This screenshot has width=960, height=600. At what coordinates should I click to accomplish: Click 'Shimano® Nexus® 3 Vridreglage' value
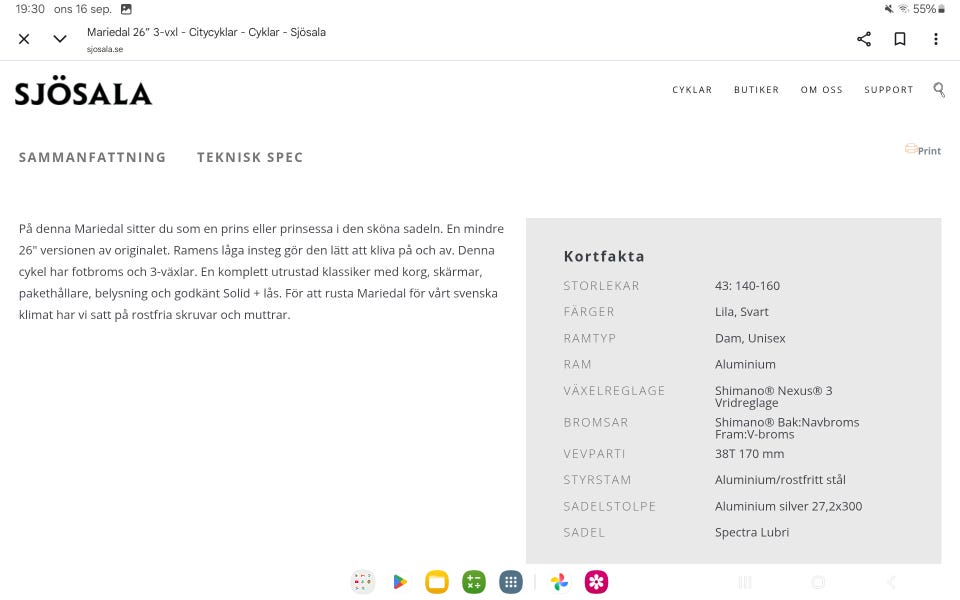pos(774,397)
